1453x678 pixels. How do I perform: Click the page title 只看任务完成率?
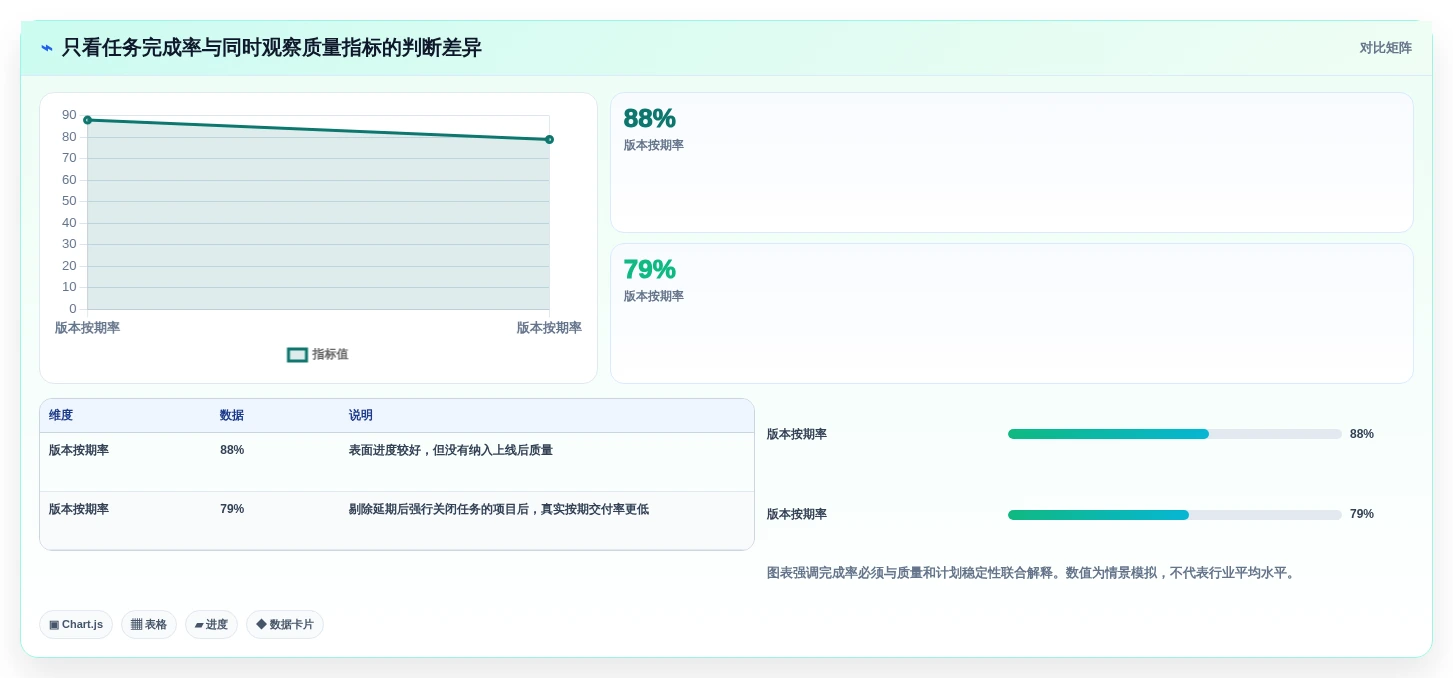tap(272, 48)
